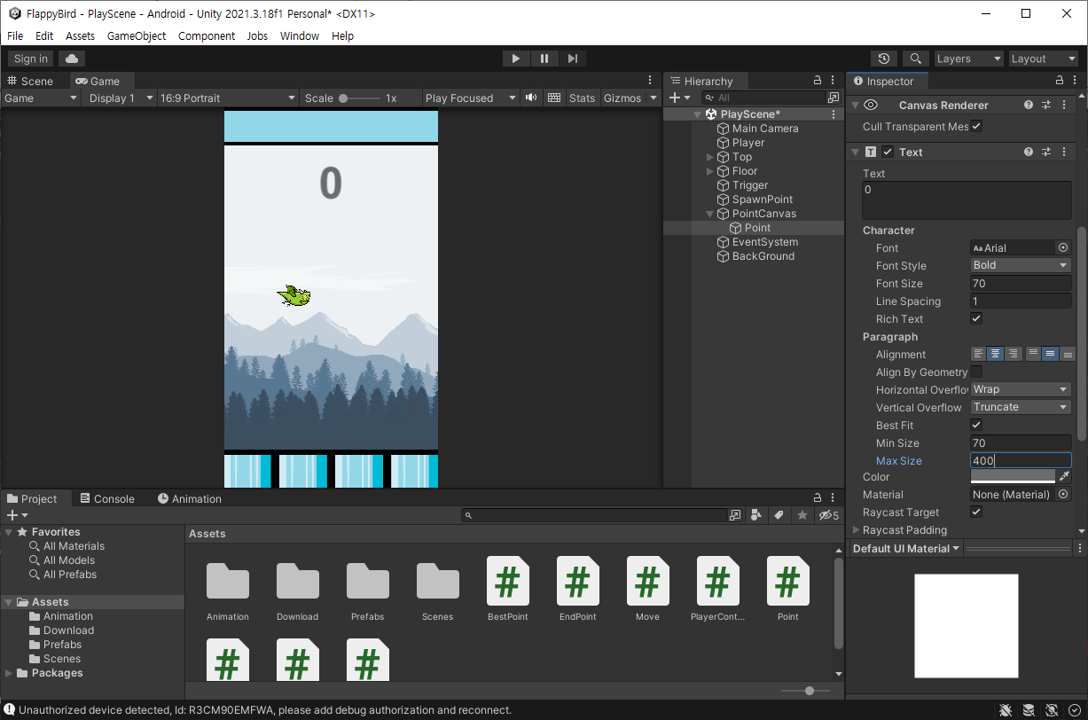Lock the Inspector panel
This screenshot has height=720, width=1088.
pos(1059,80)
